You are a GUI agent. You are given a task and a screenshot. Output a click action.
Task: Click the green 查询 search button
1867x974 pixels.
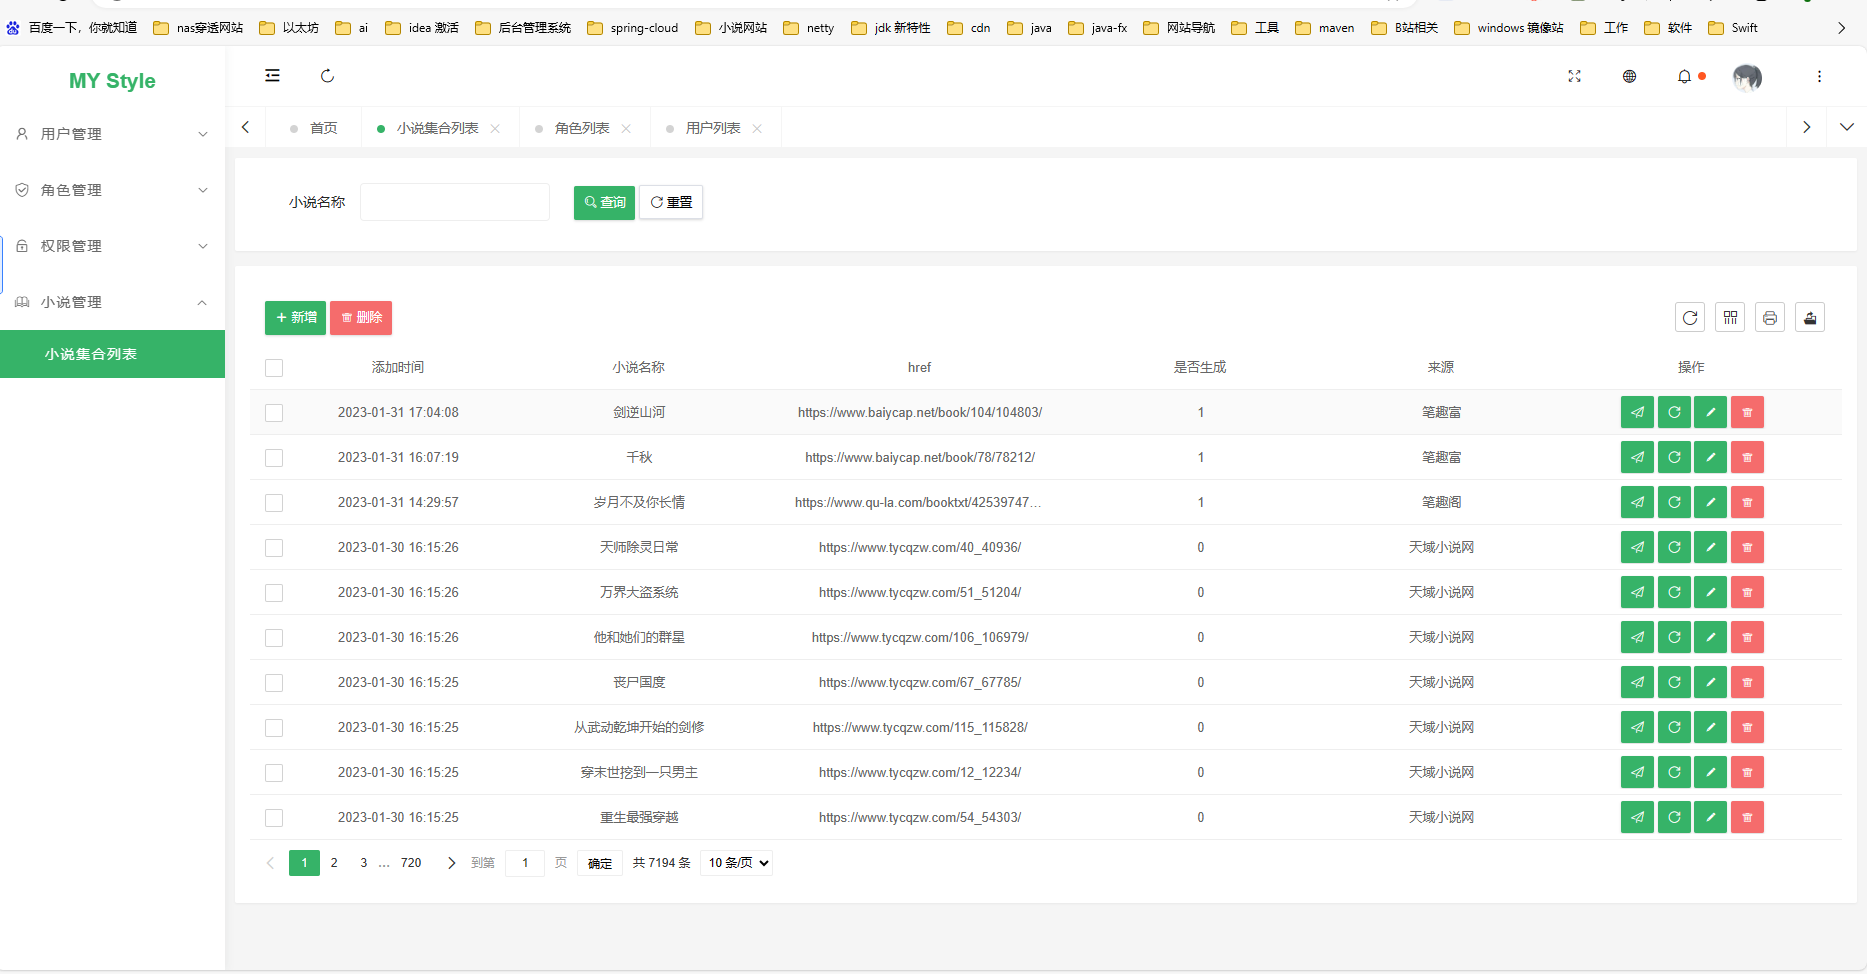click(x=604, y=202)
